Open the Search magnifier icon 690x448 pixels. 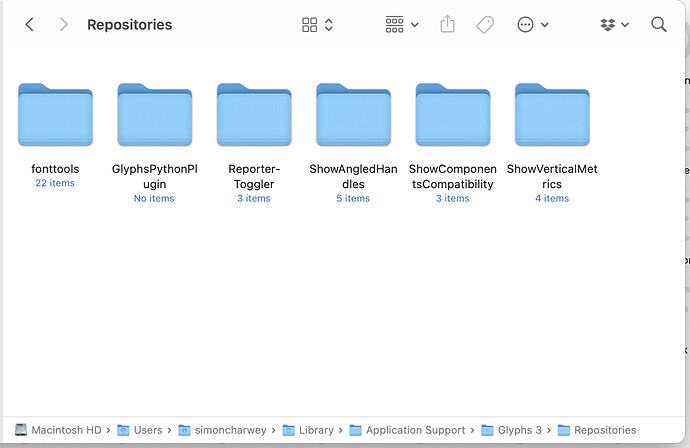[659, 25]
